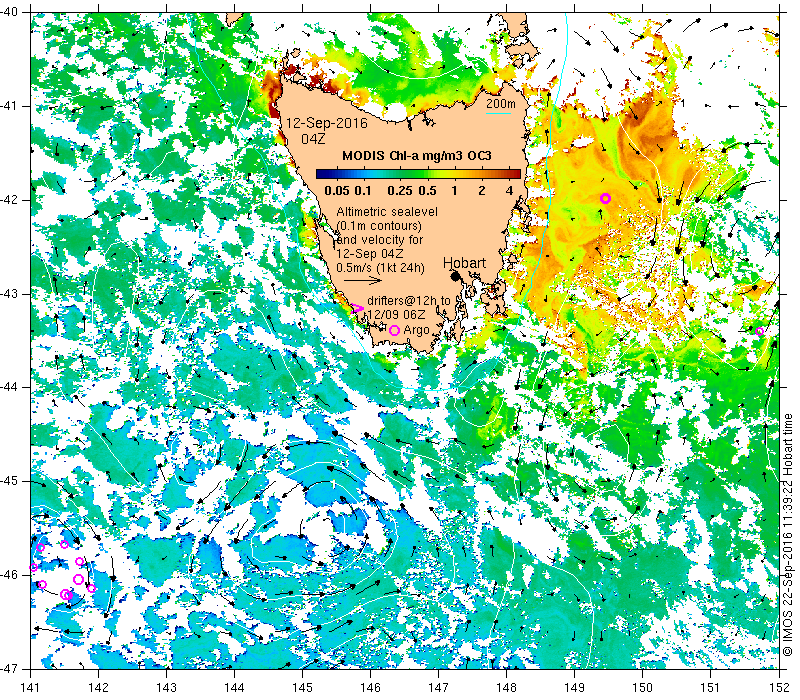Select the black Hobart location dot
800x700 pixels.
pyautogui.click(x=456, y=276)
